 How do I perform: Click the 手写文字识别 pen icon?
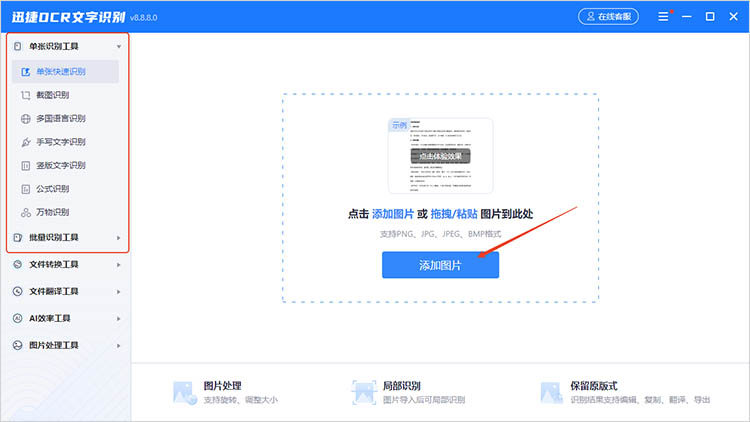click(x=26, y=142)
